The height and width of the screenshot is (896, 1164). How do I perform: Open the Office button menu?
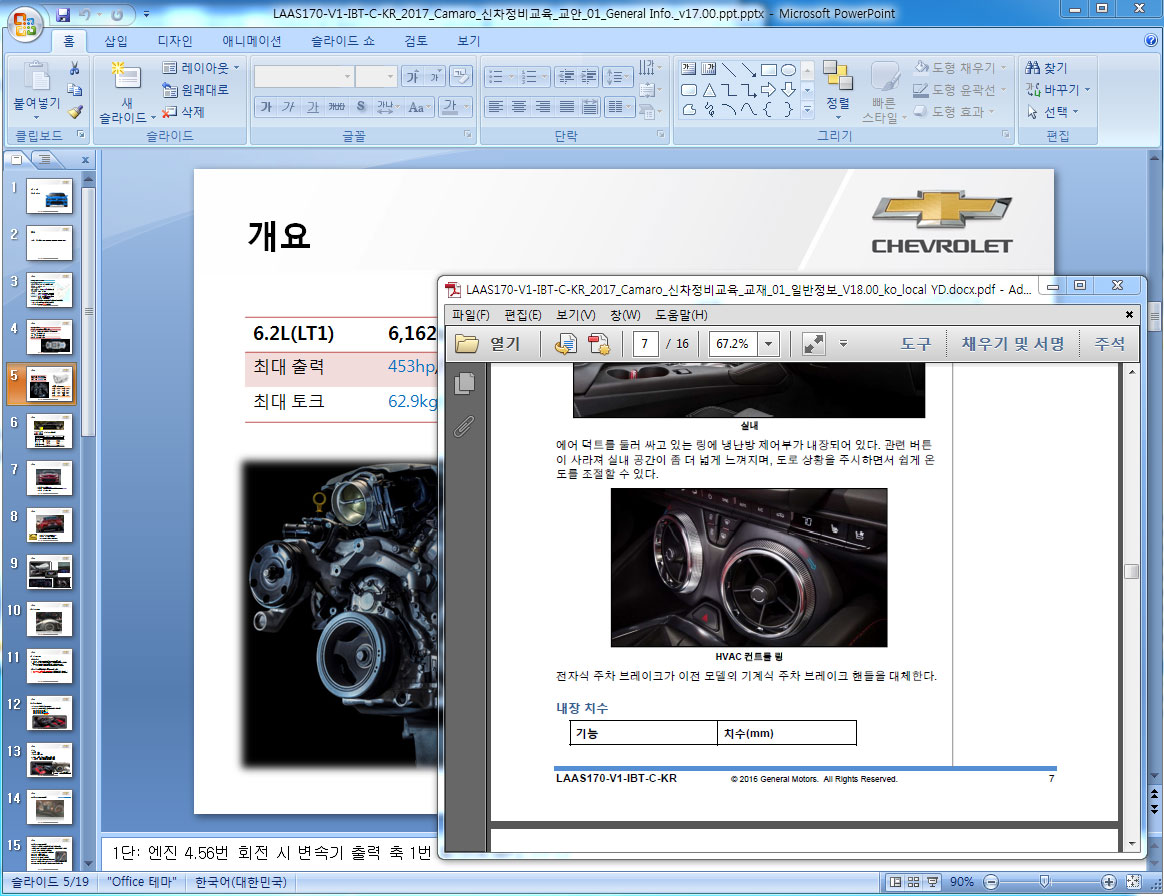24,23
